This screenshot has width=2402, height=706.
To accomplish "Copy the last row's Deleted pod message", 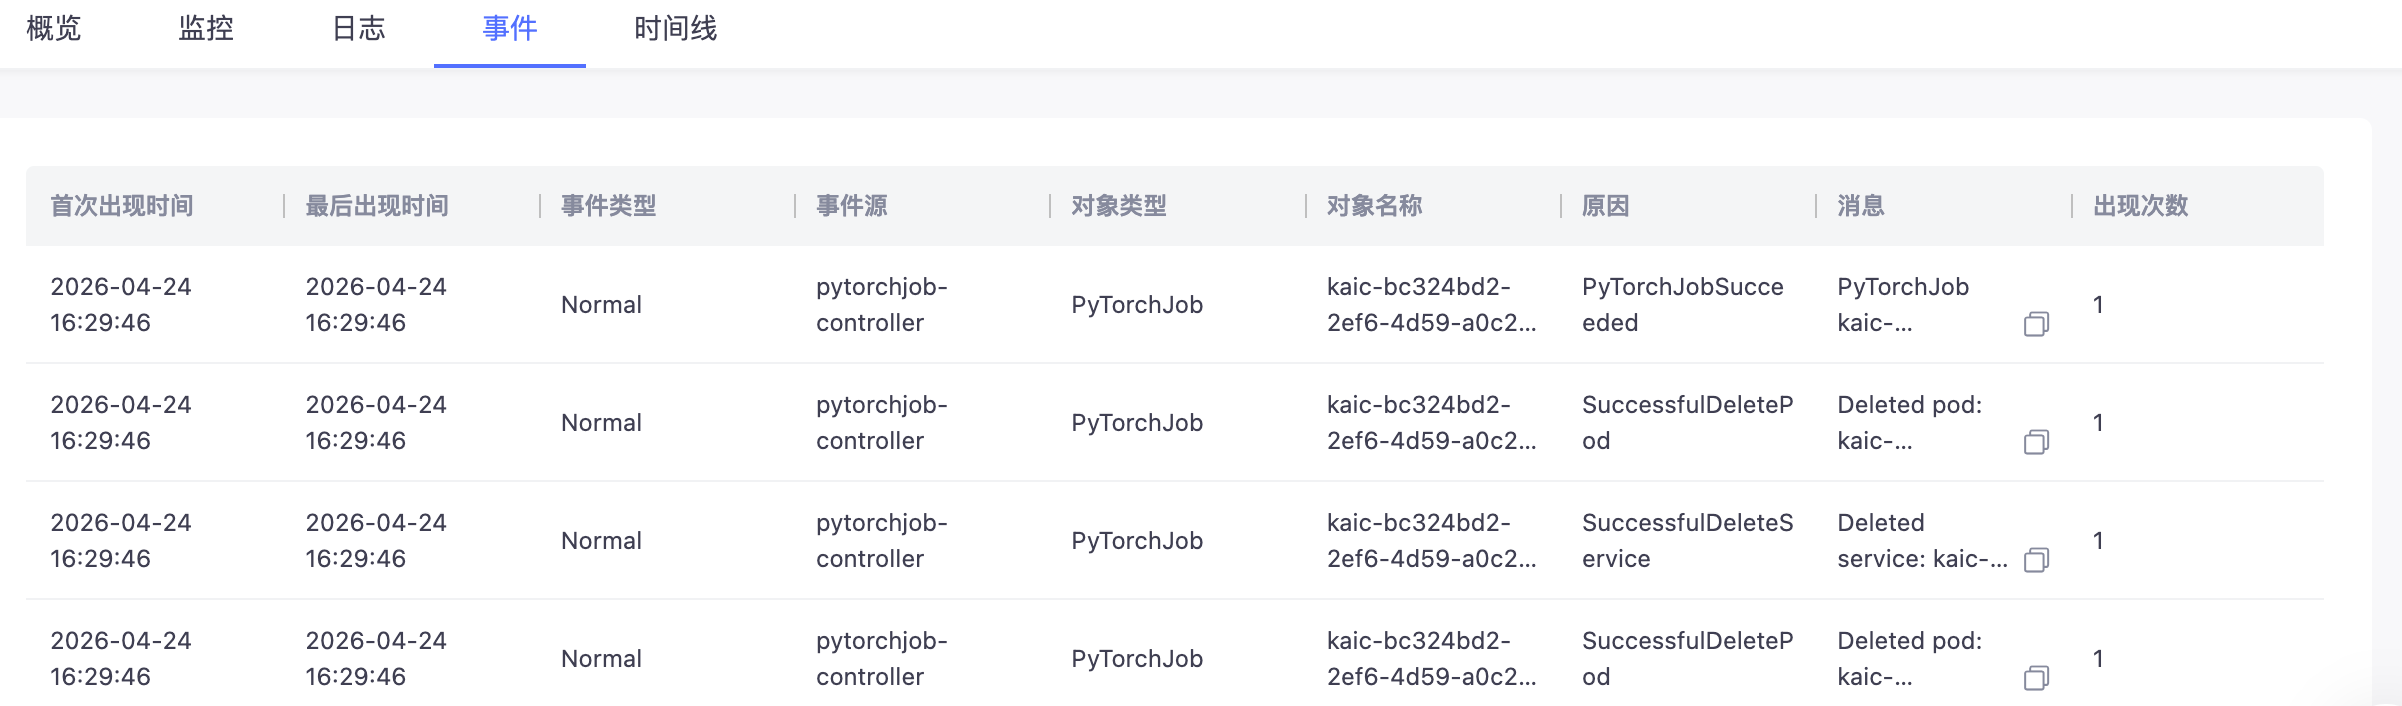I will (2036, 678).
